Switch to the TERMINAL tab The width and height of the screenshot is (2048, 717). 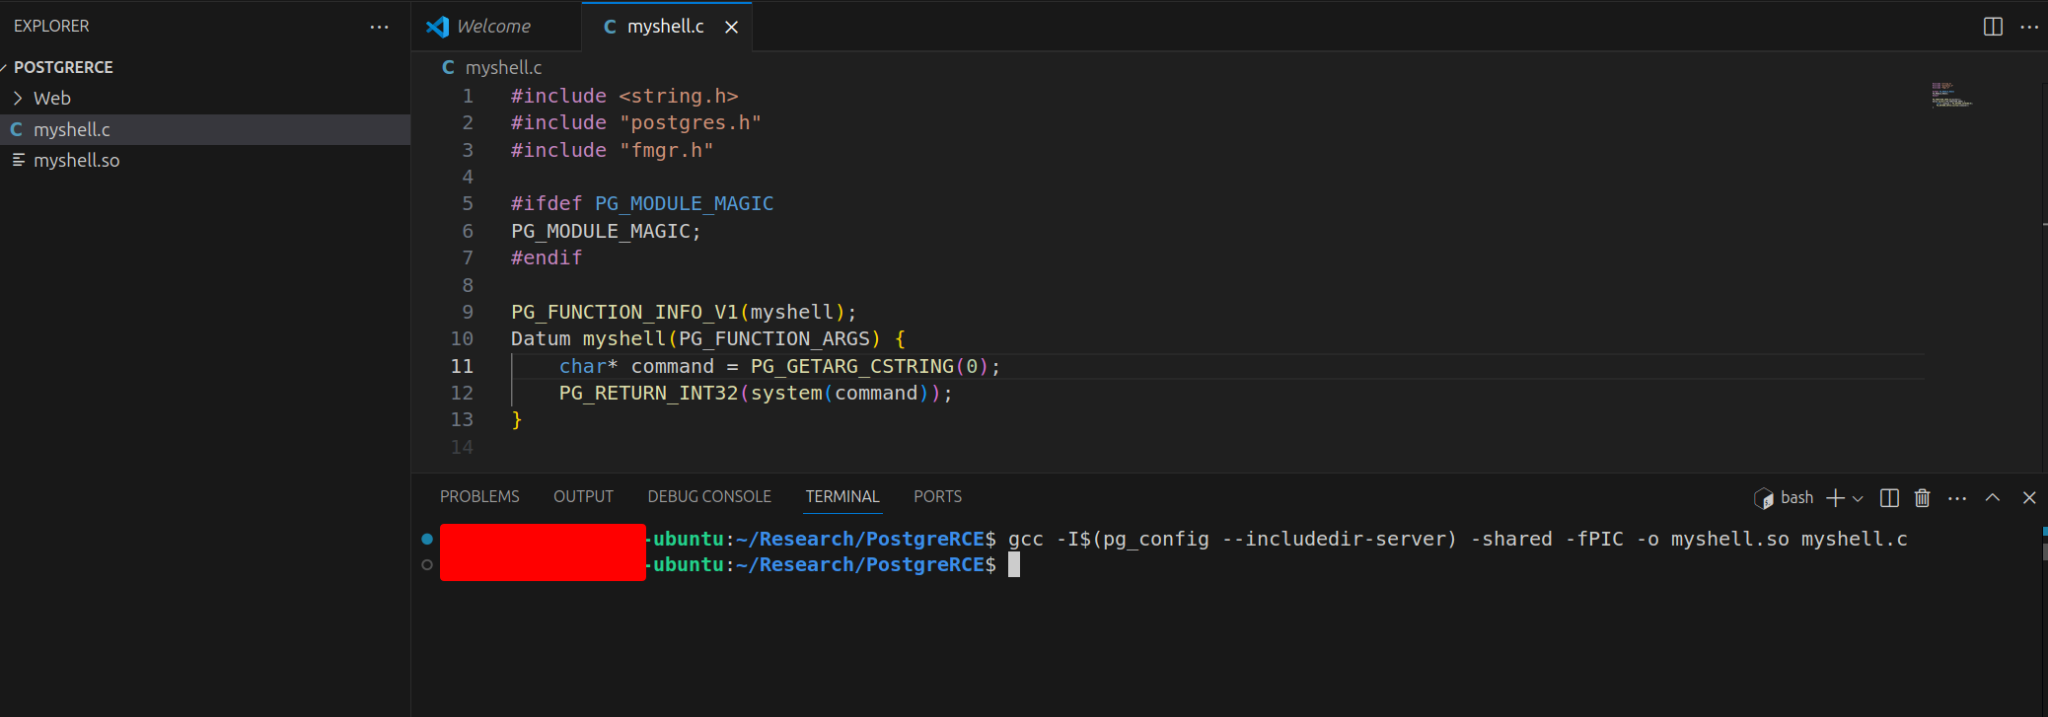point(842,497)
